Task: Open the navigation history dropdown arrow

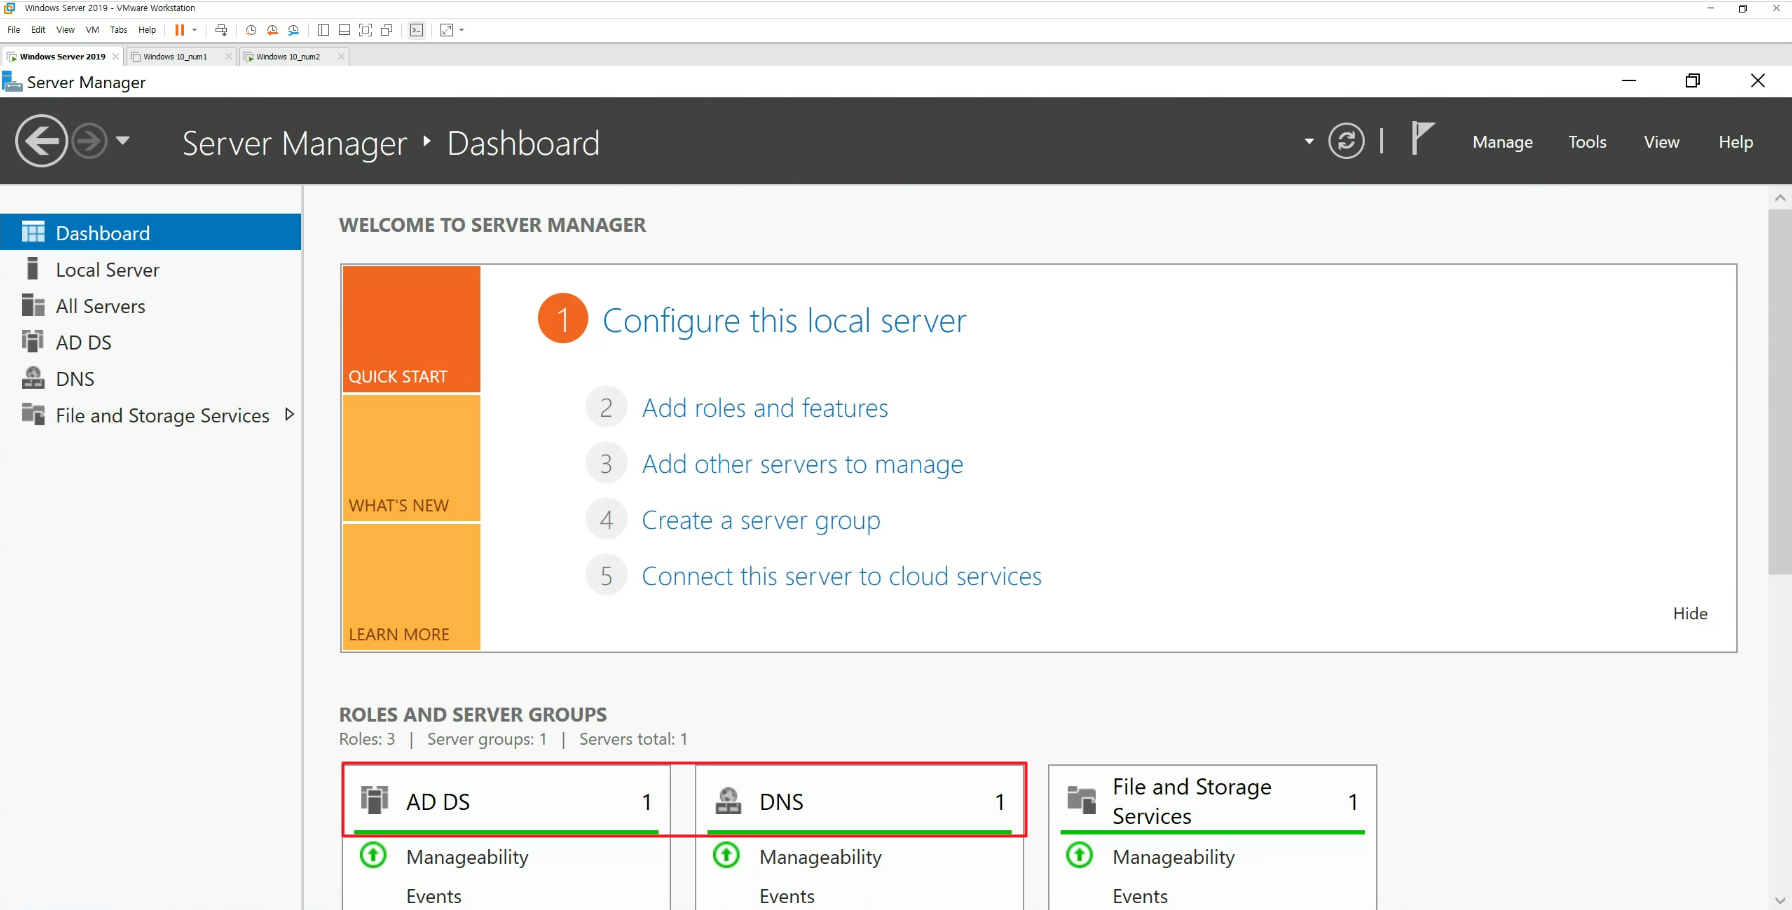Action: point(123,141)
